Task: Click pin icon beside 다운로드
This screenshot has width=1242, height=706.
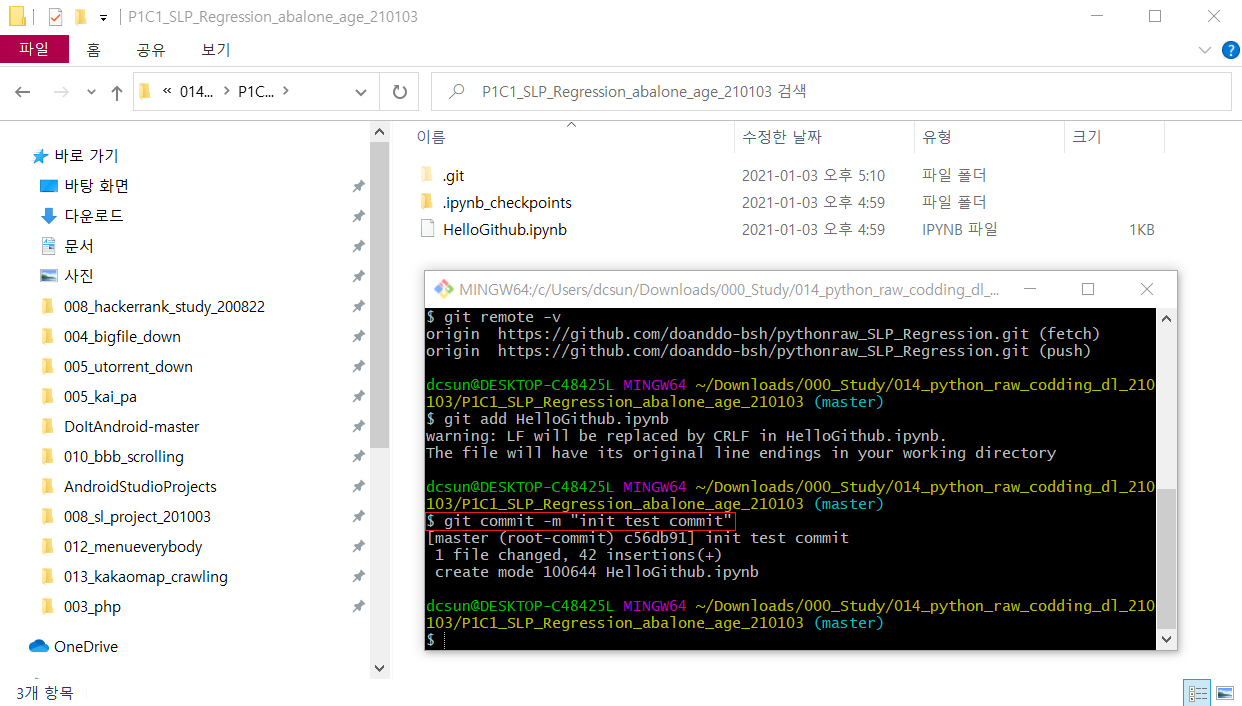Action: pyautogui.click(x=358, y=216)
